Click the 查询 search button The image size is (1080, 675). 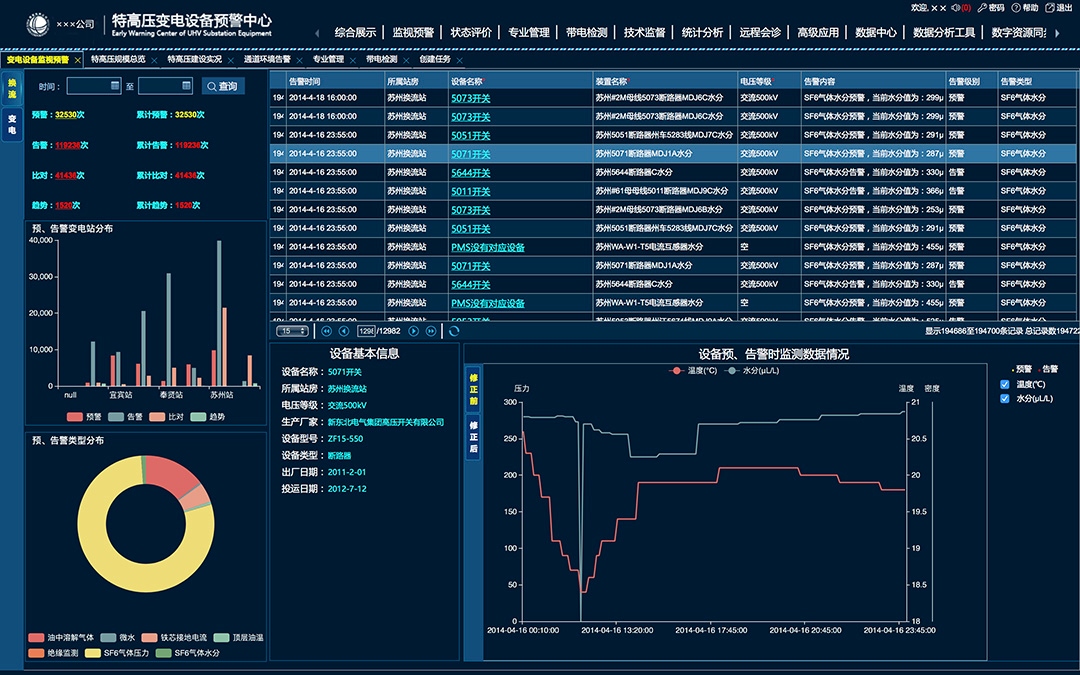pyautogui.click(x=222, y=87)
